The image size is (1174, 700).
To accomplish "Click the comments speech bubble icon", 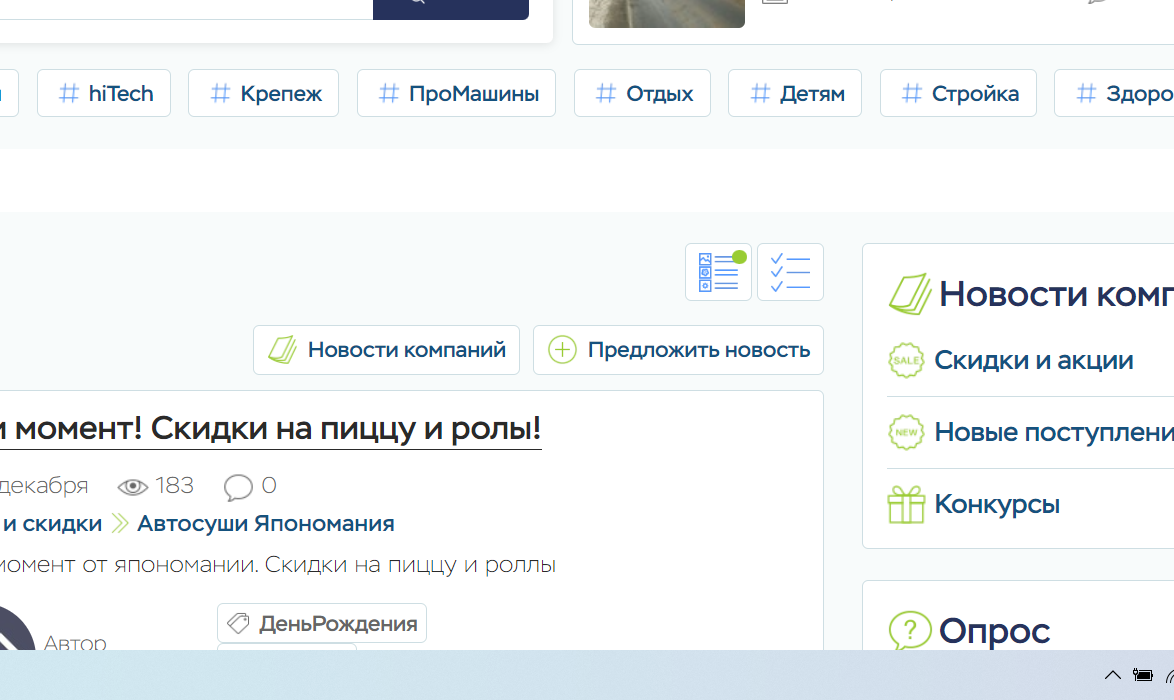I will pyautogui.click(x=238, y=487).
